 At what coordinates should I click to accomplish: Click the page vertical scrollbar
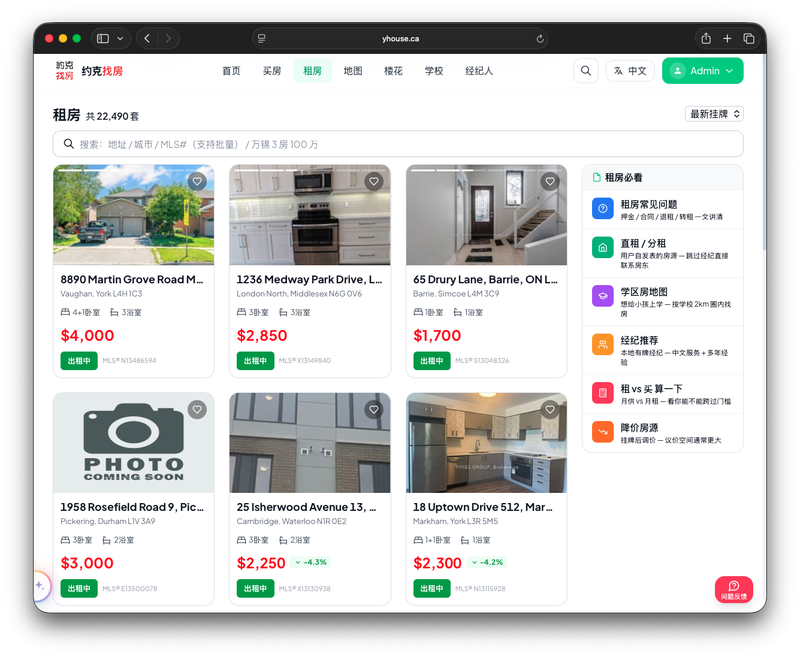tap(764, 153)
